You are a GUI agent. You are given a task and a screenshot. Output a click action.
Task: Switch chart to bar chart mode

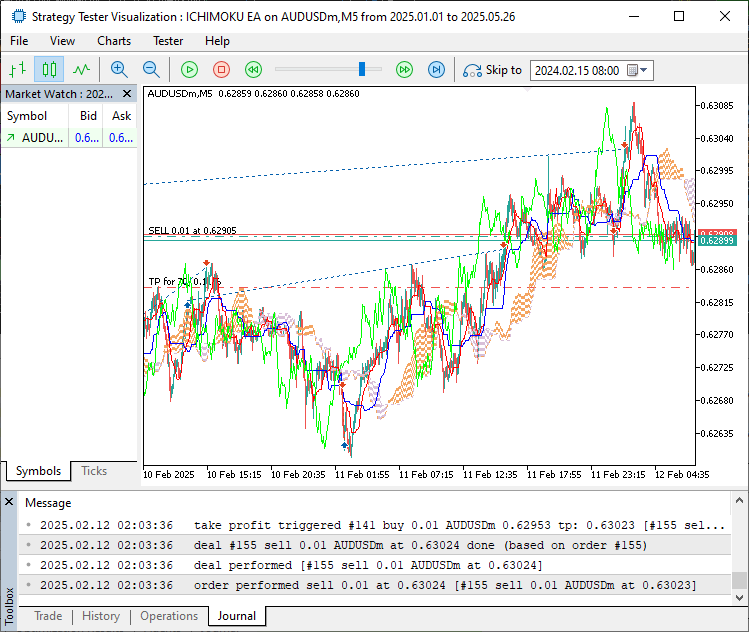click(x=17, y=70)
